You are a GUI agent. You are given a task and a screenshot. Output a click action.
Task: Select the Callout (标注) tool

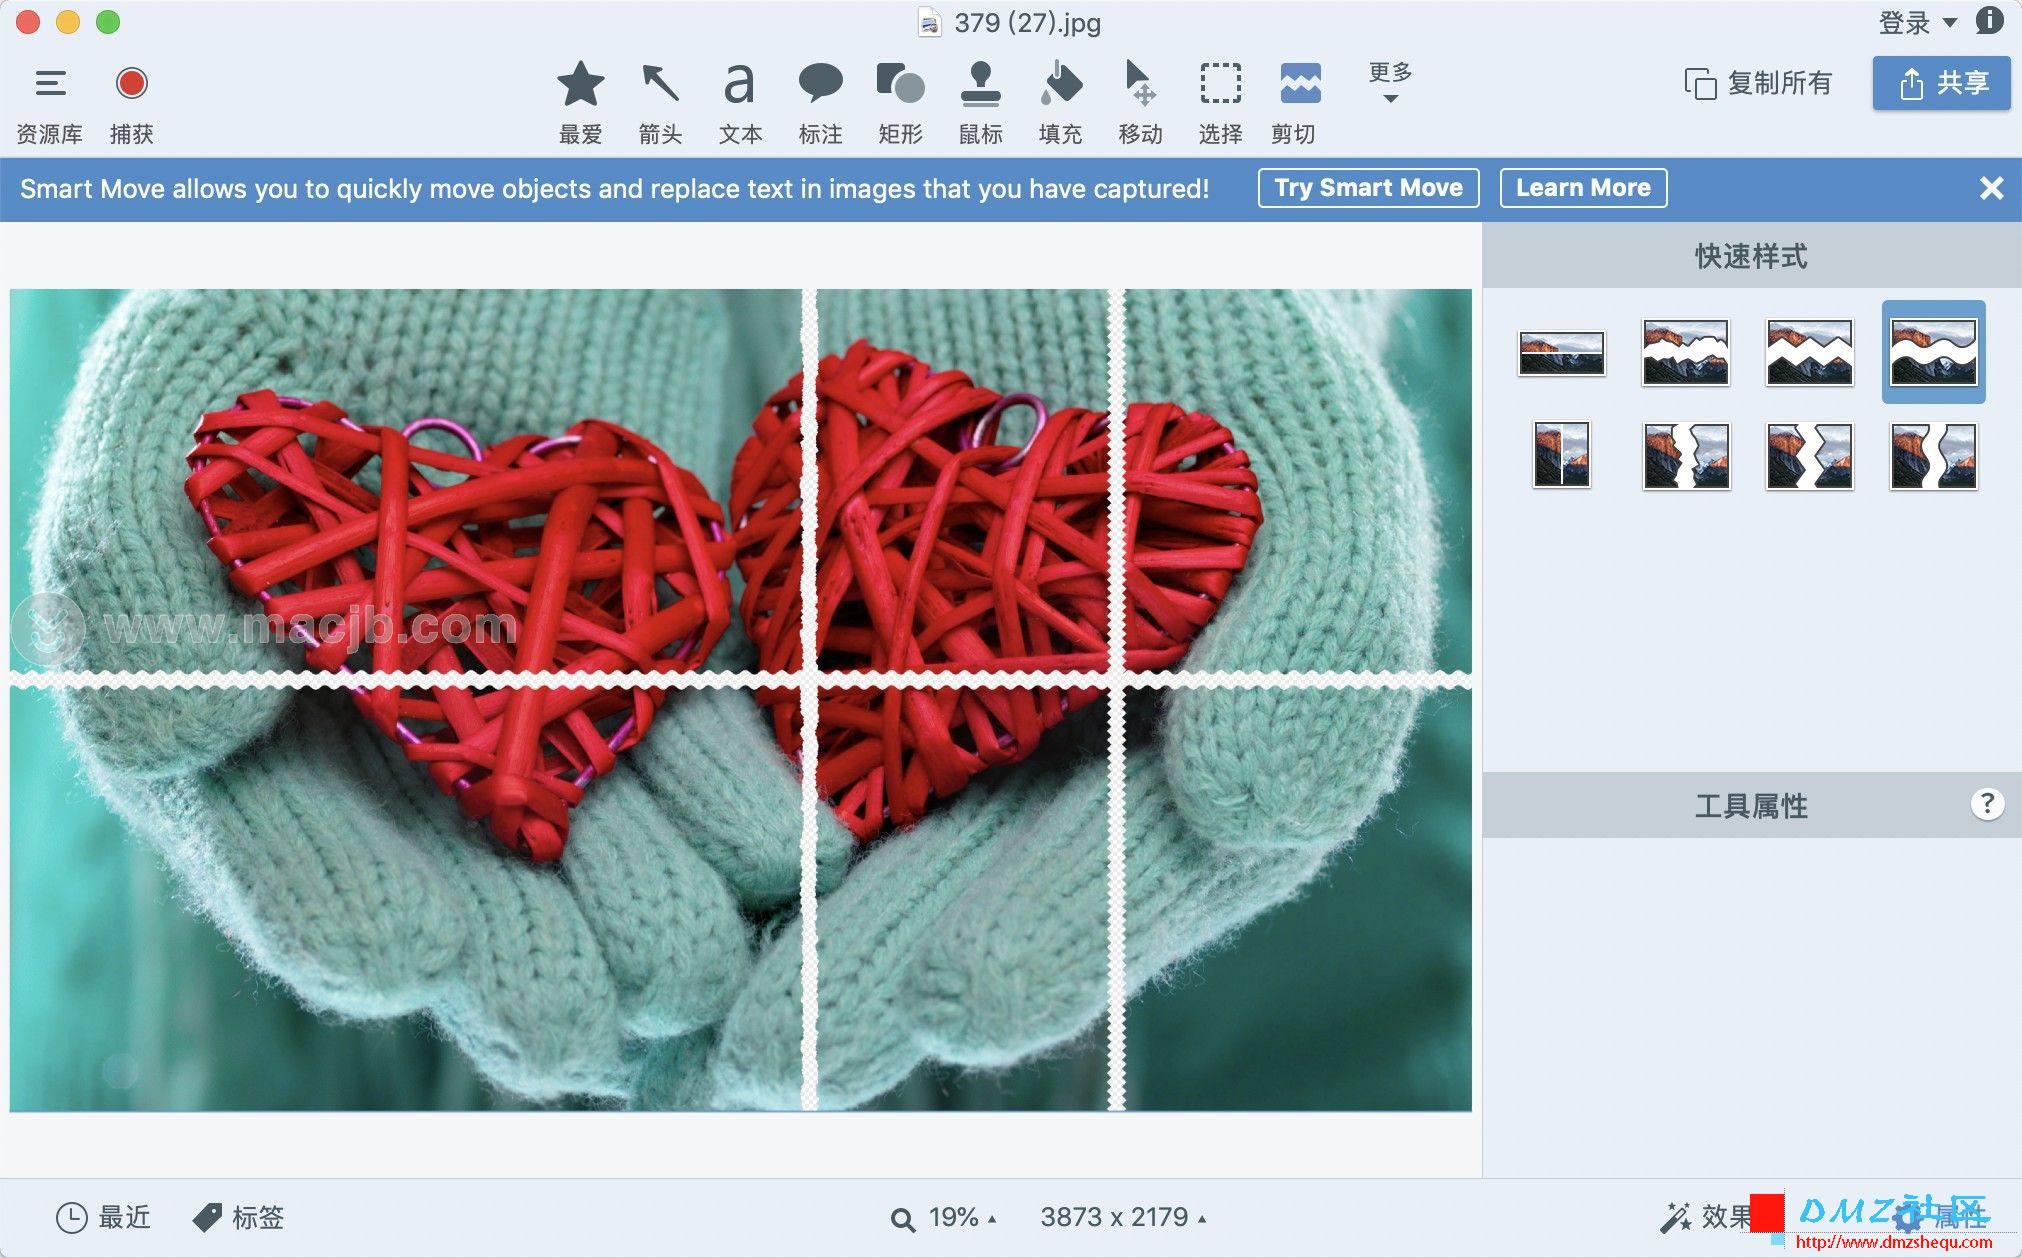tap(820, 102)
